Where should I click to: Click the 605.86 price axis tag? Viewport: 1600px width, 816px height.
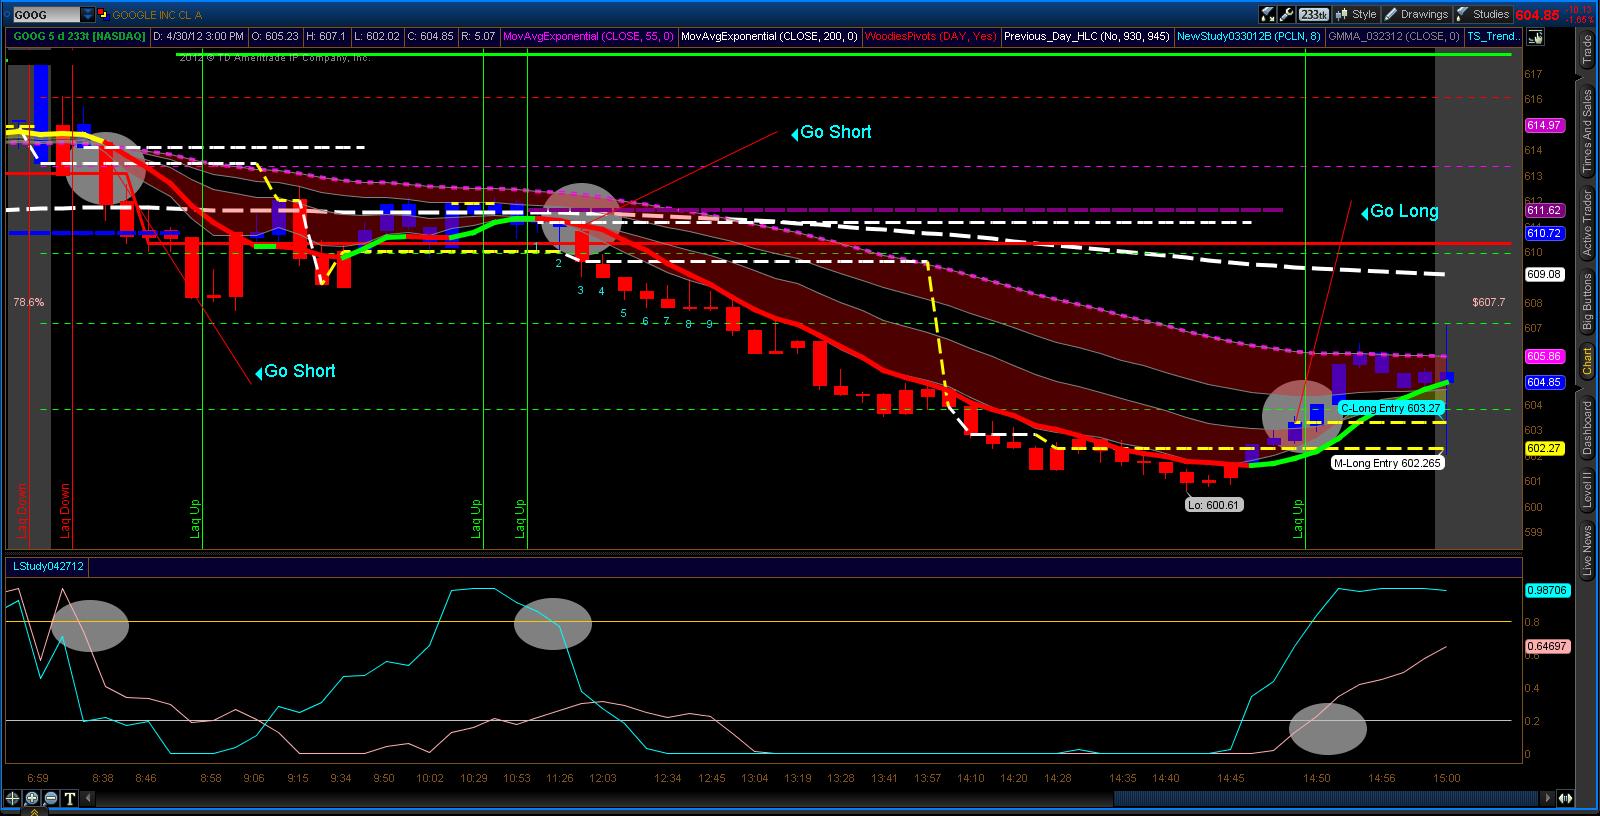tap(1544, 356)
